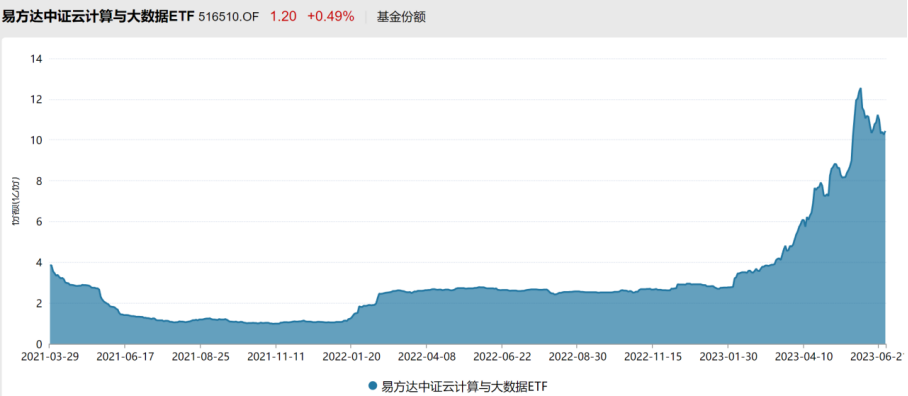Click the x-axis date 2022-06-22
908x396 pixels.
tap(501, 358)
